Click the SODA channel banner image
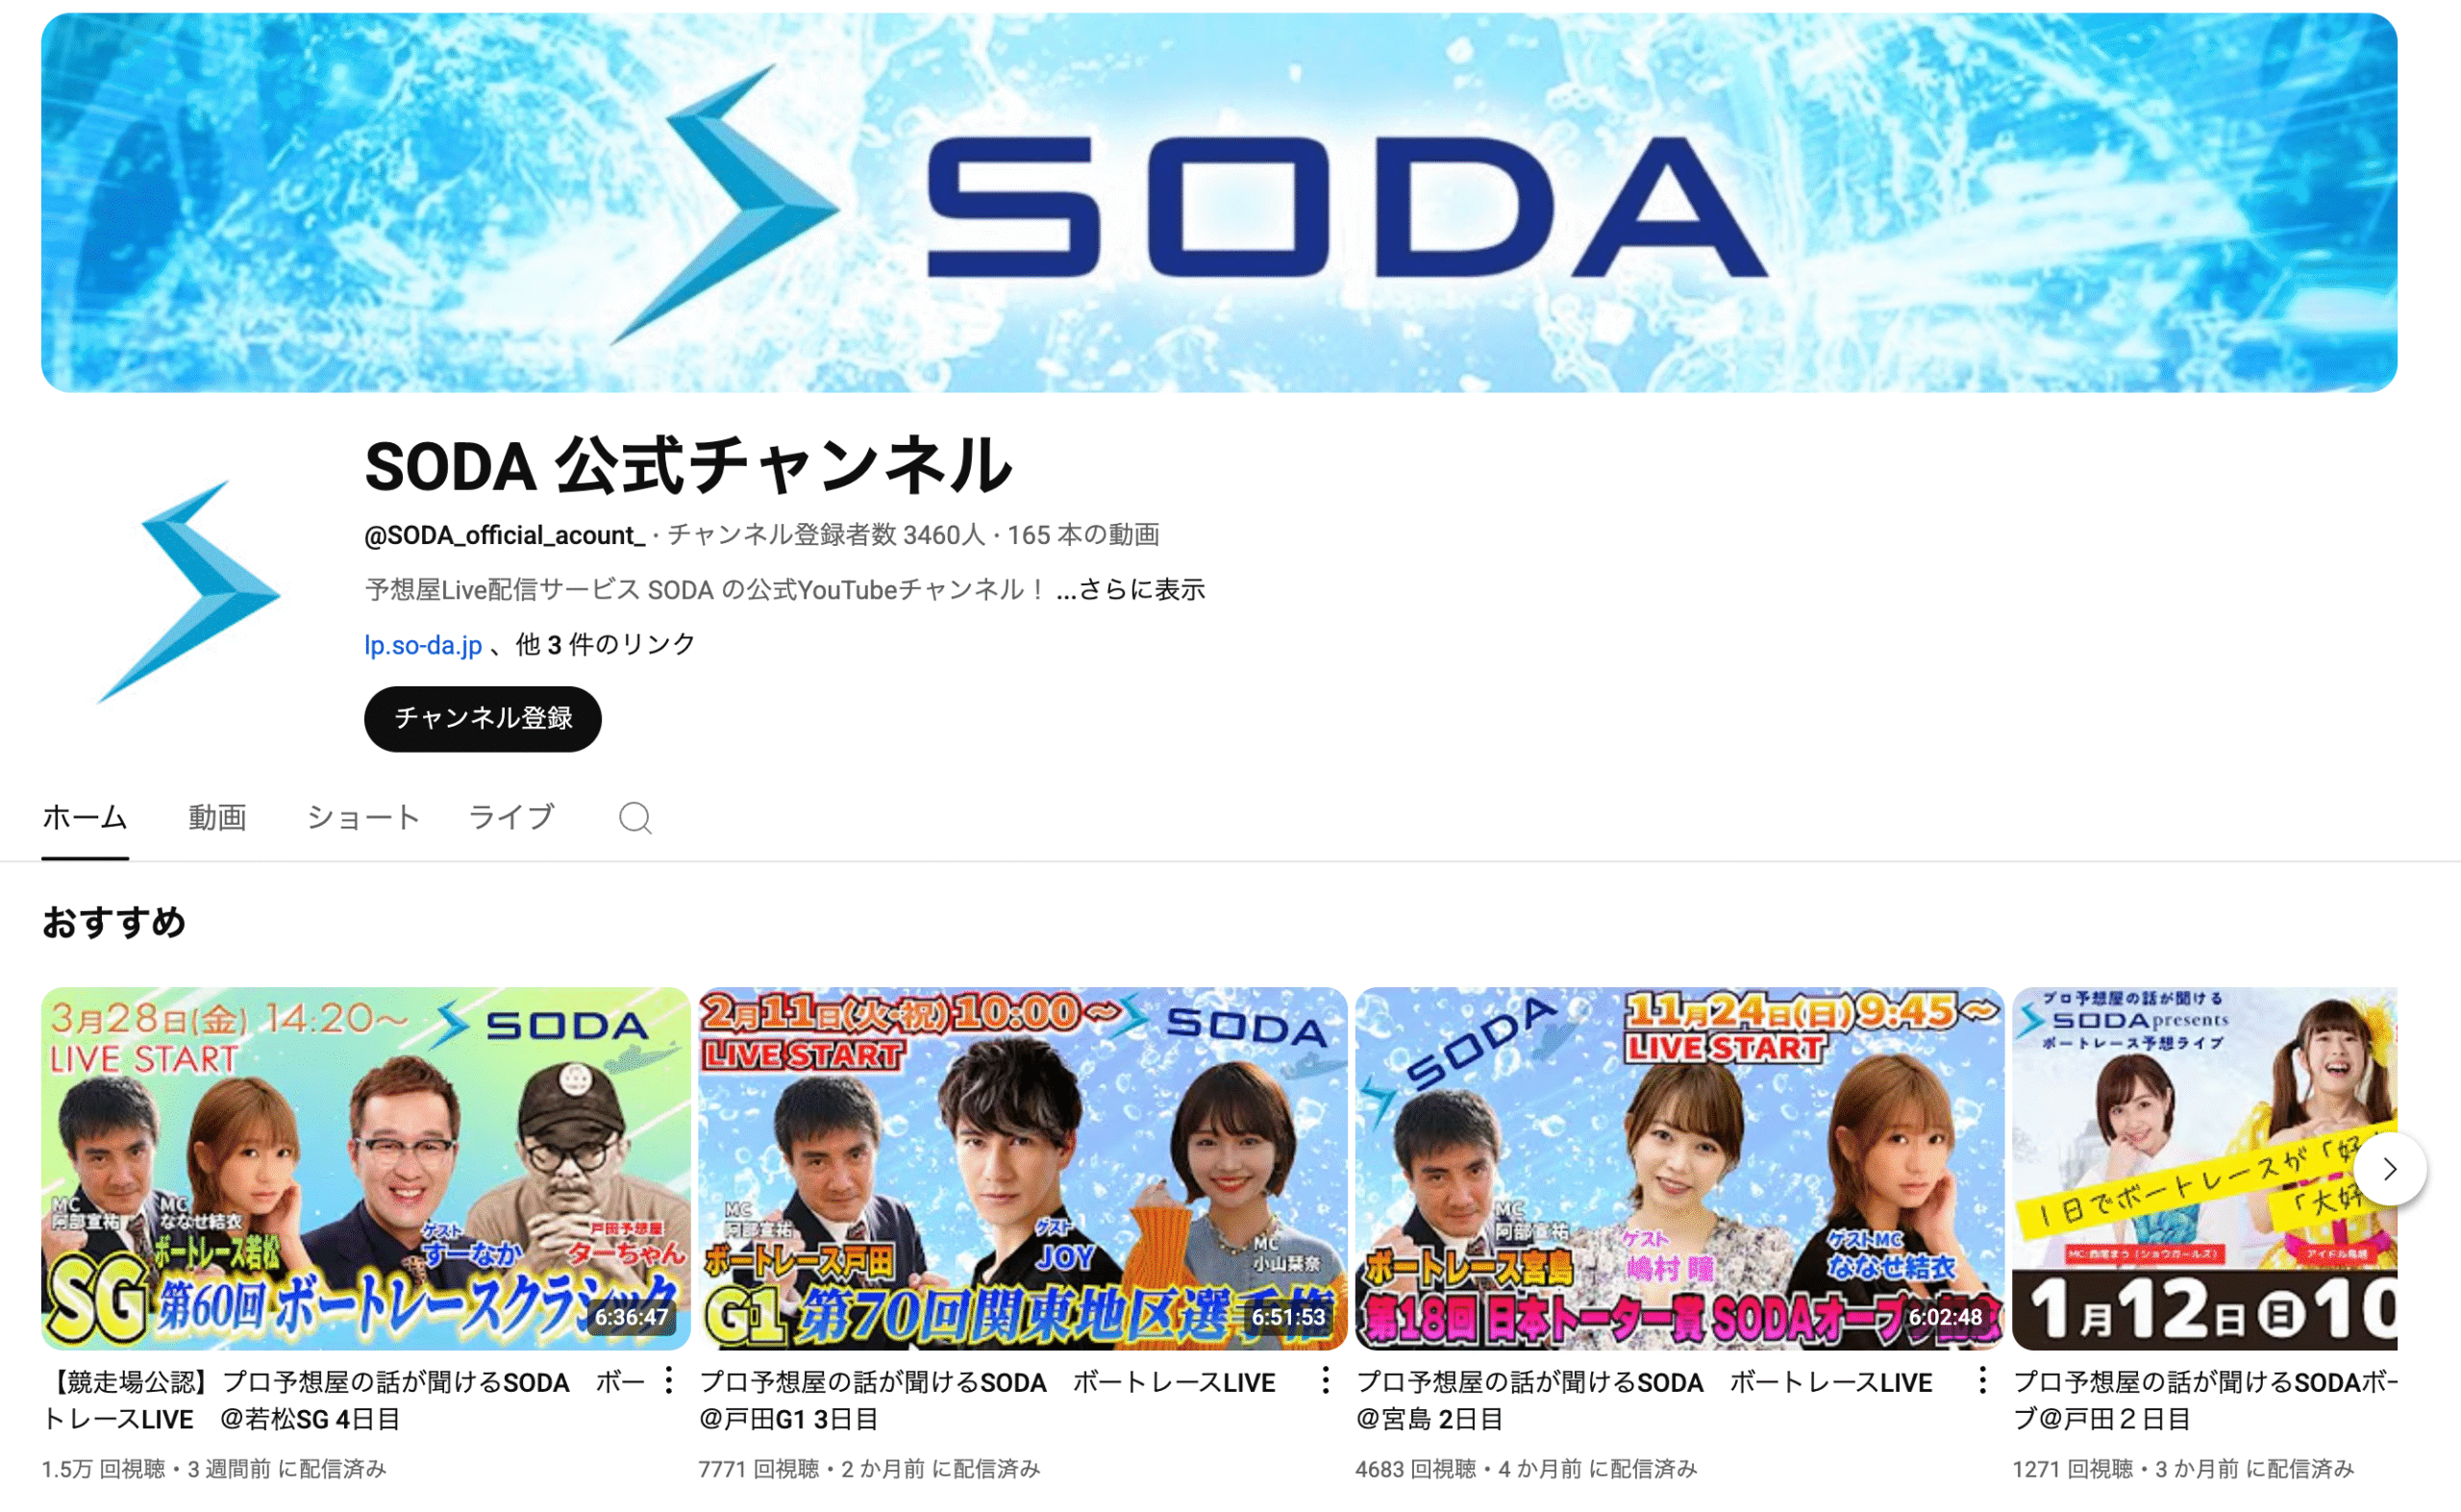 (x=1218, y=202)
